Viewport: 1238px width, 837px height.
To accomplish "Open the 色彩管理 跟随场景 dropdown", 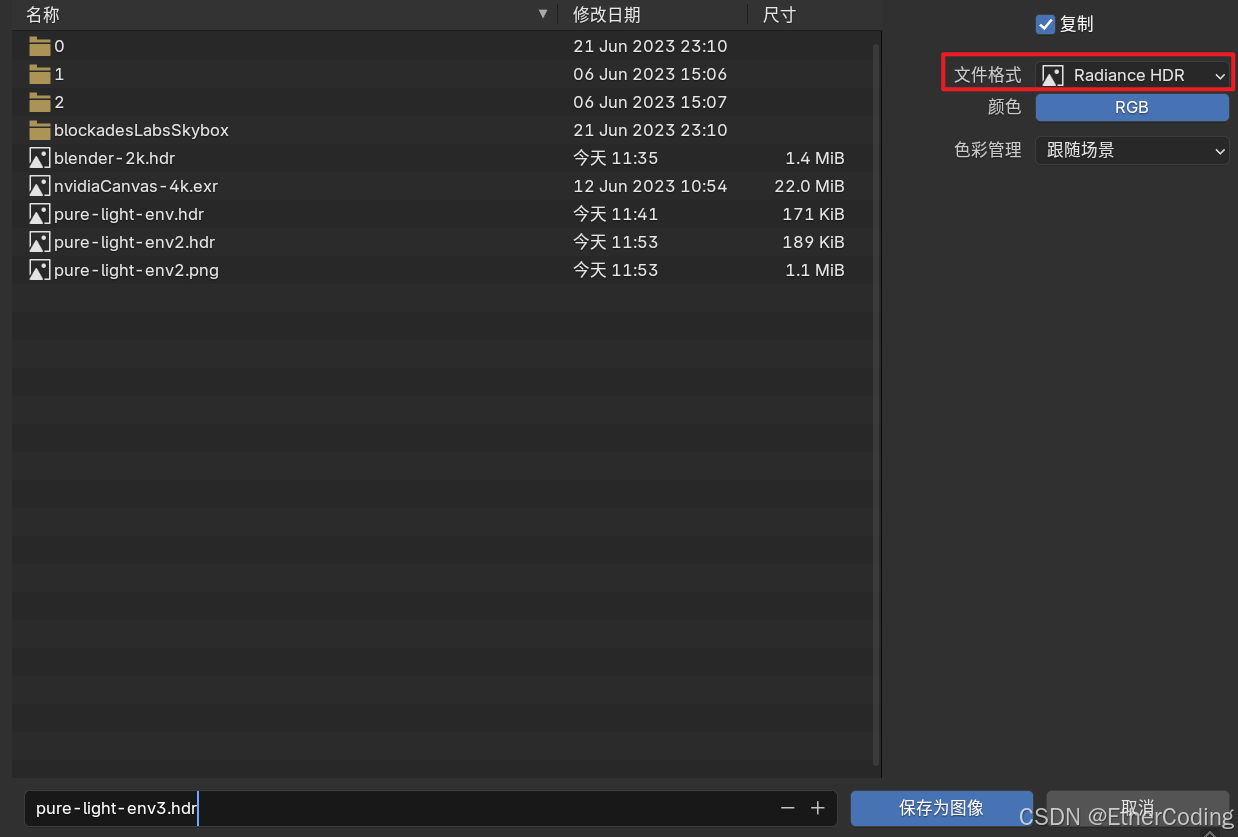I will 1132,150.
